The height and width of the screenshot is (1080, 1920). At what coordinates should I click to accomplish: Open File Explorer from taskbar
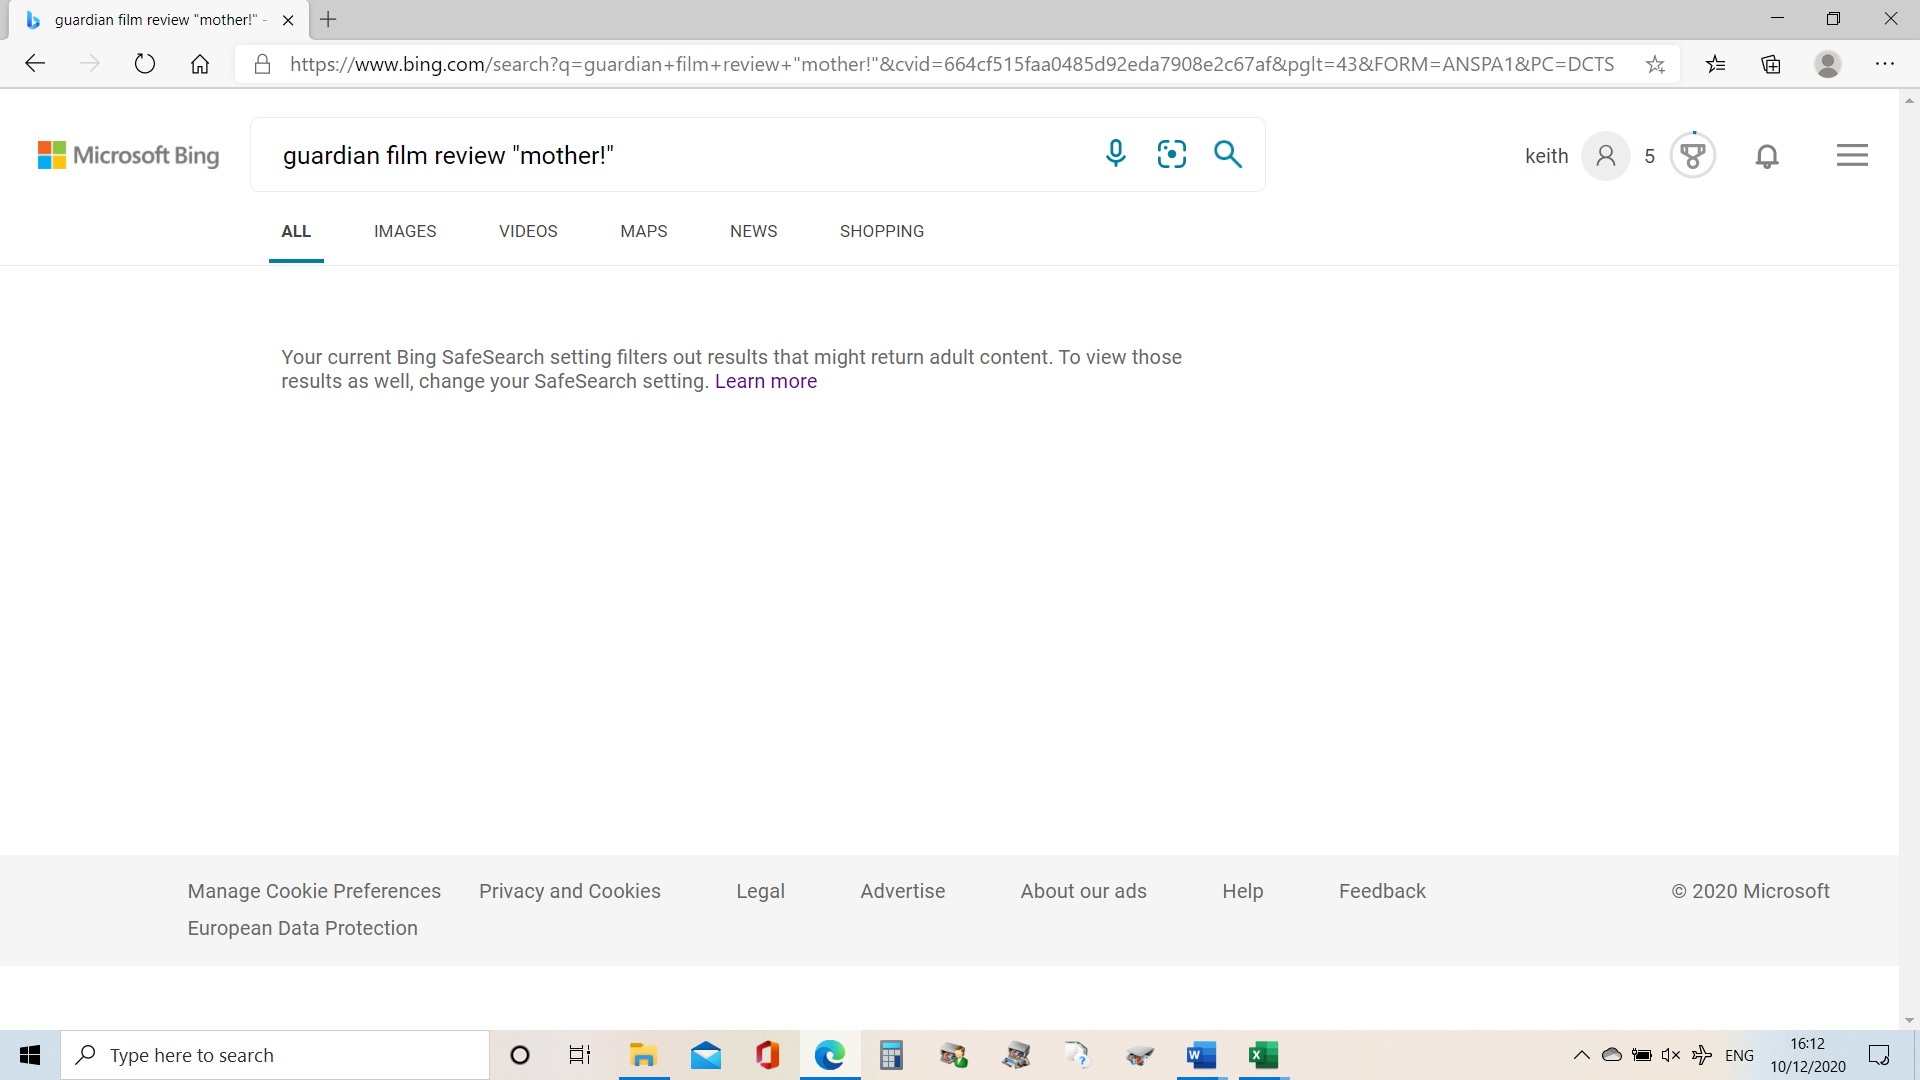pyautogui.click(x=643, y=1055)
